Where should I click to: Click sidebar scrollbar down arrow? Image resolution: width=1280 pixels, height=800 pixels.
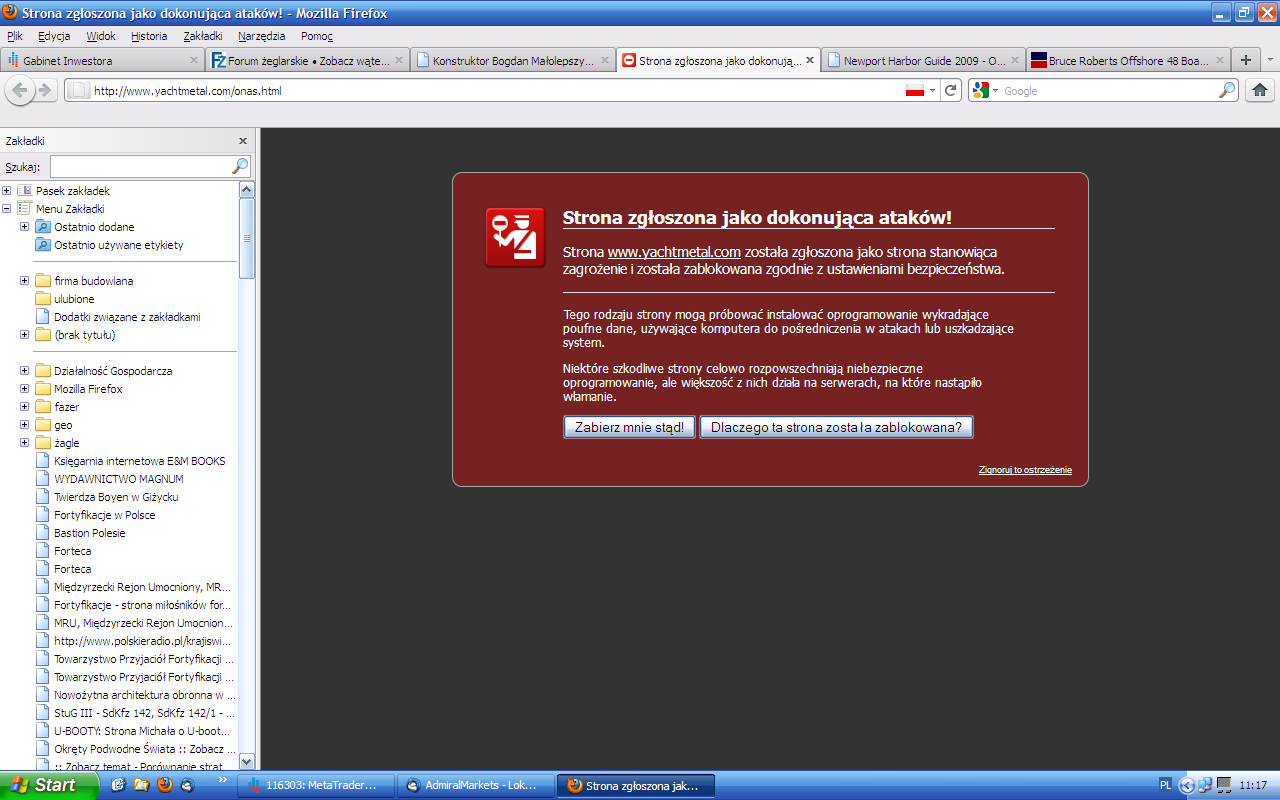pos(247,761)
